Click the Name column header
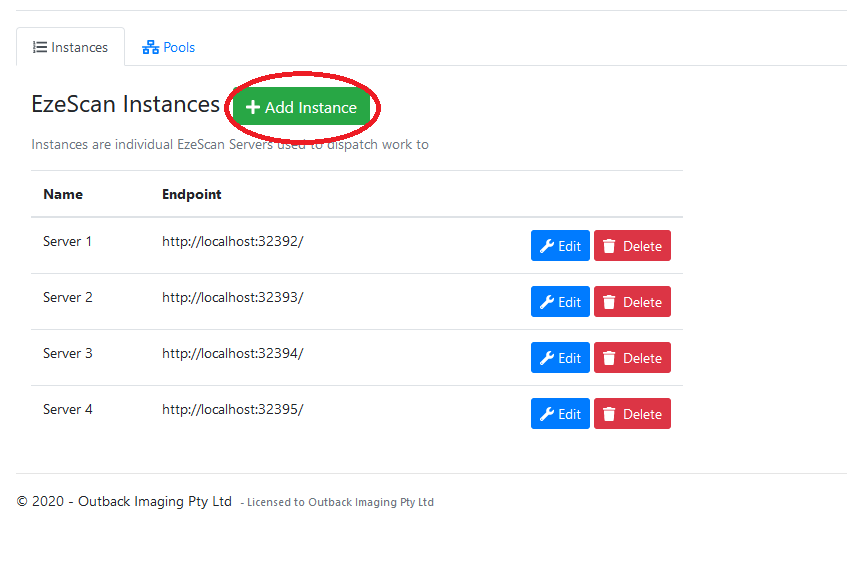Image resolution: width=847 pixels, height=563 pixels. pyautogui.click(x=63, y=194)
